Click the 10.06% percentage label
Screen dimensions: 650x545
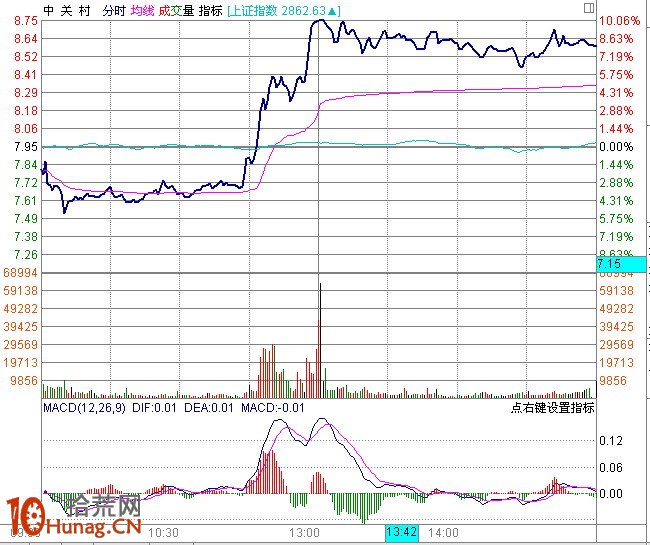tap(619, 21)
